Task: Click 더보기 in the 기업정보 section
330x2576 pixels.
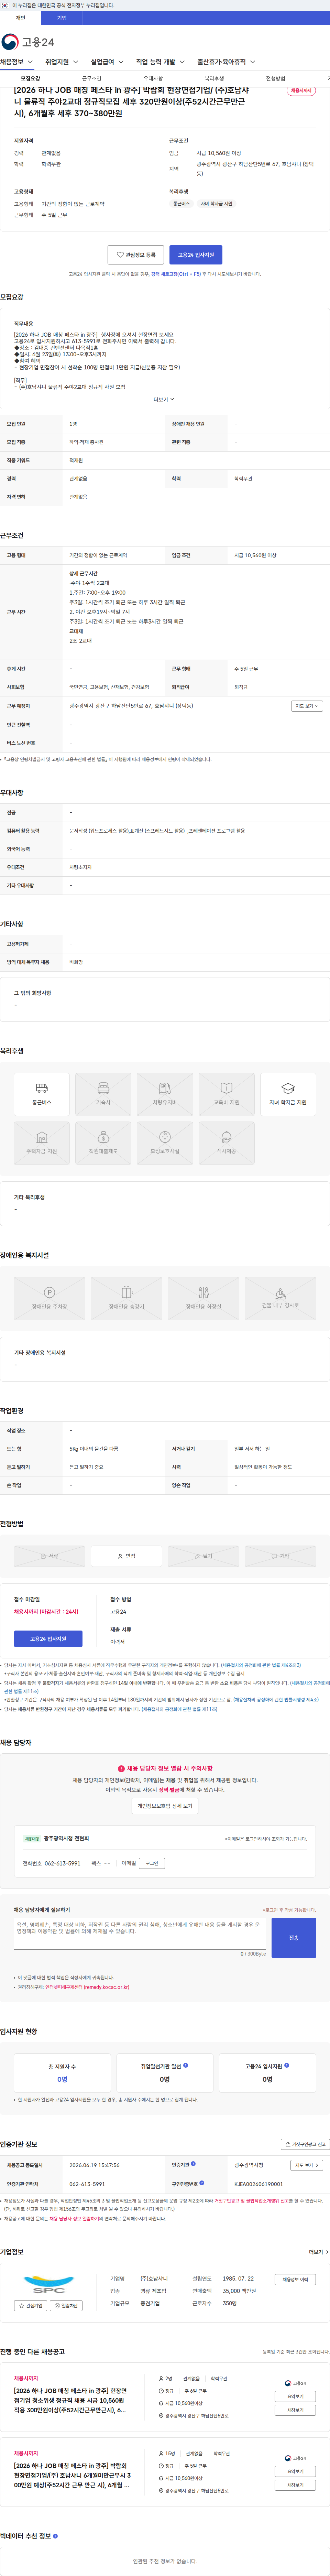Action: coord(318,2252)
